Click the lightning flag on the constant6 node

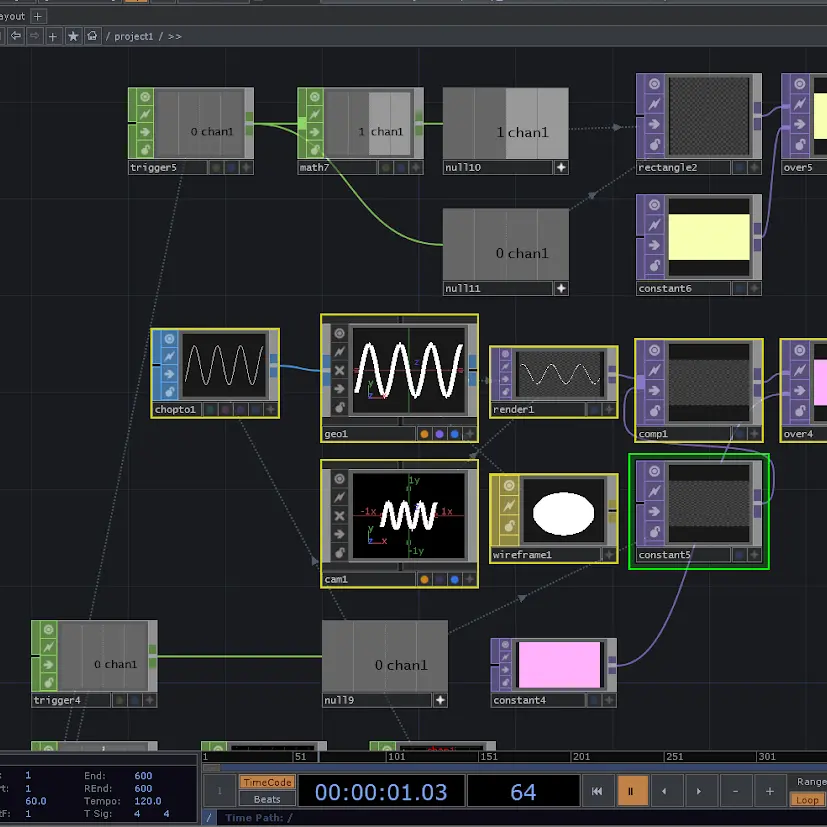coord(653,227)
